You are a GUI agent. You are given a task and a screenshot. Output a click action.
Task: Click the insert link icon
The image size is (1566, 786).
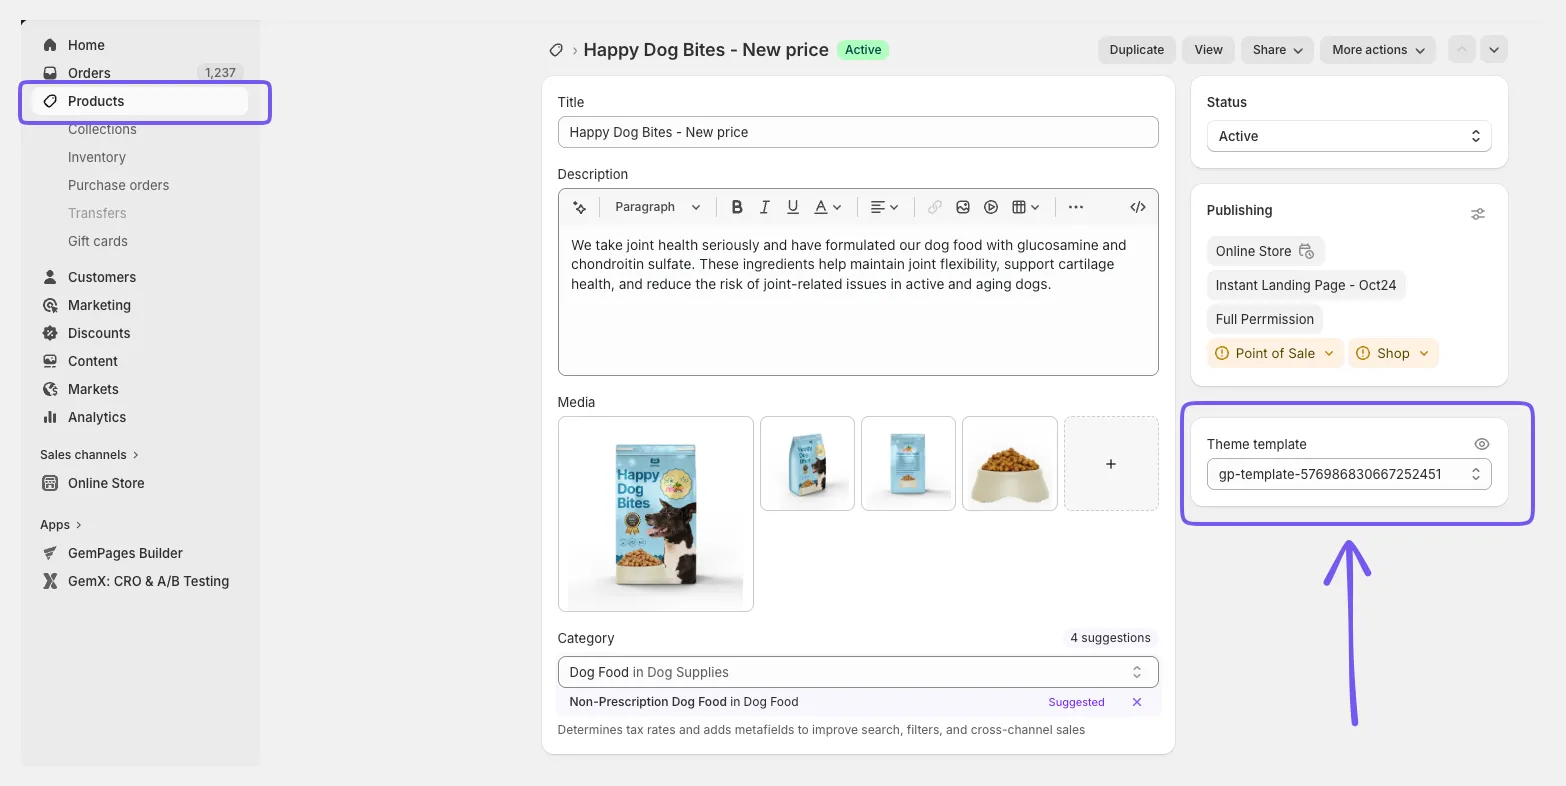pos(935,207)
